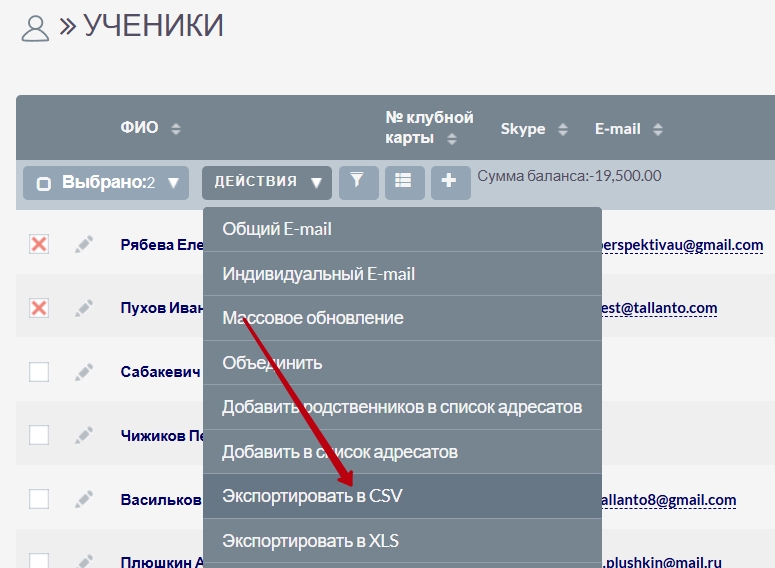Click the pencil icon for Сабакевич
775x568 pixels.
tap(84, 372)
